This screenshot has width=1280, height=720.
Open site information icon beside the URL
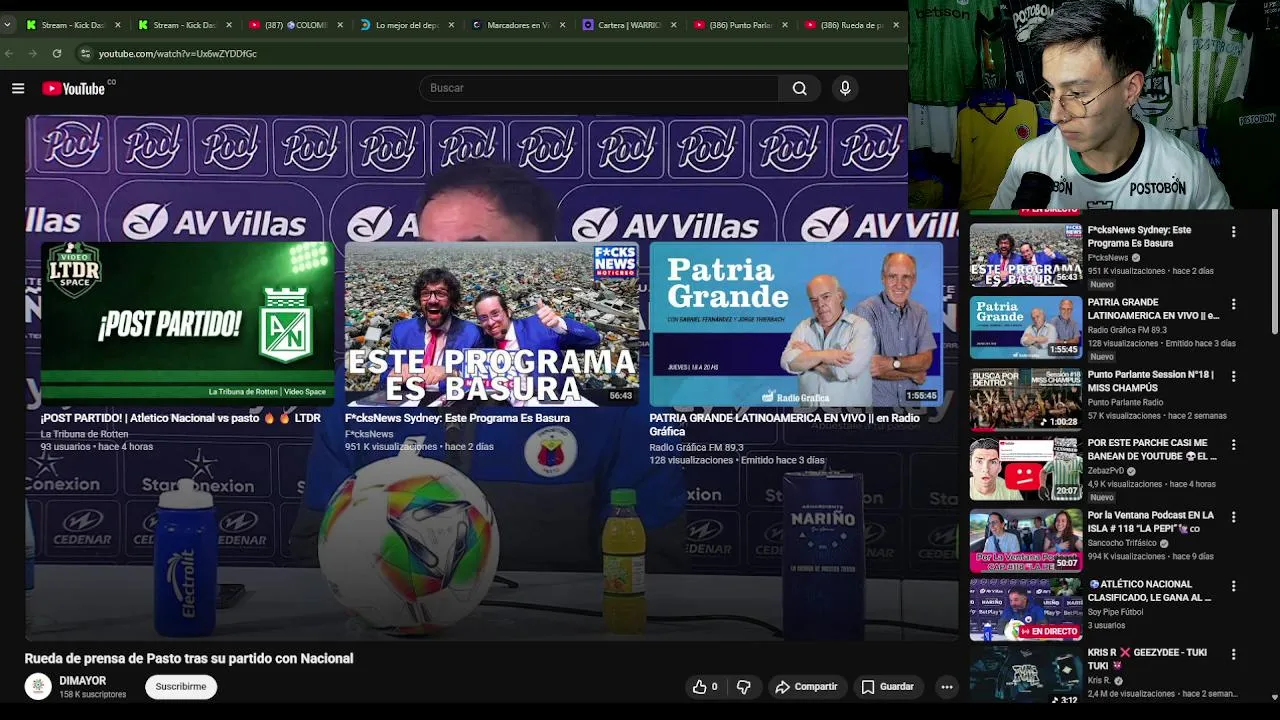85,53
